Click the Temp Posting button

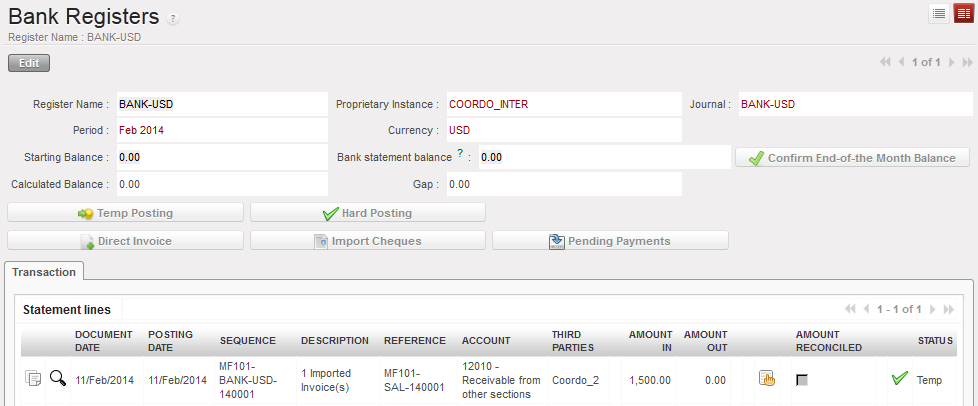125,213
